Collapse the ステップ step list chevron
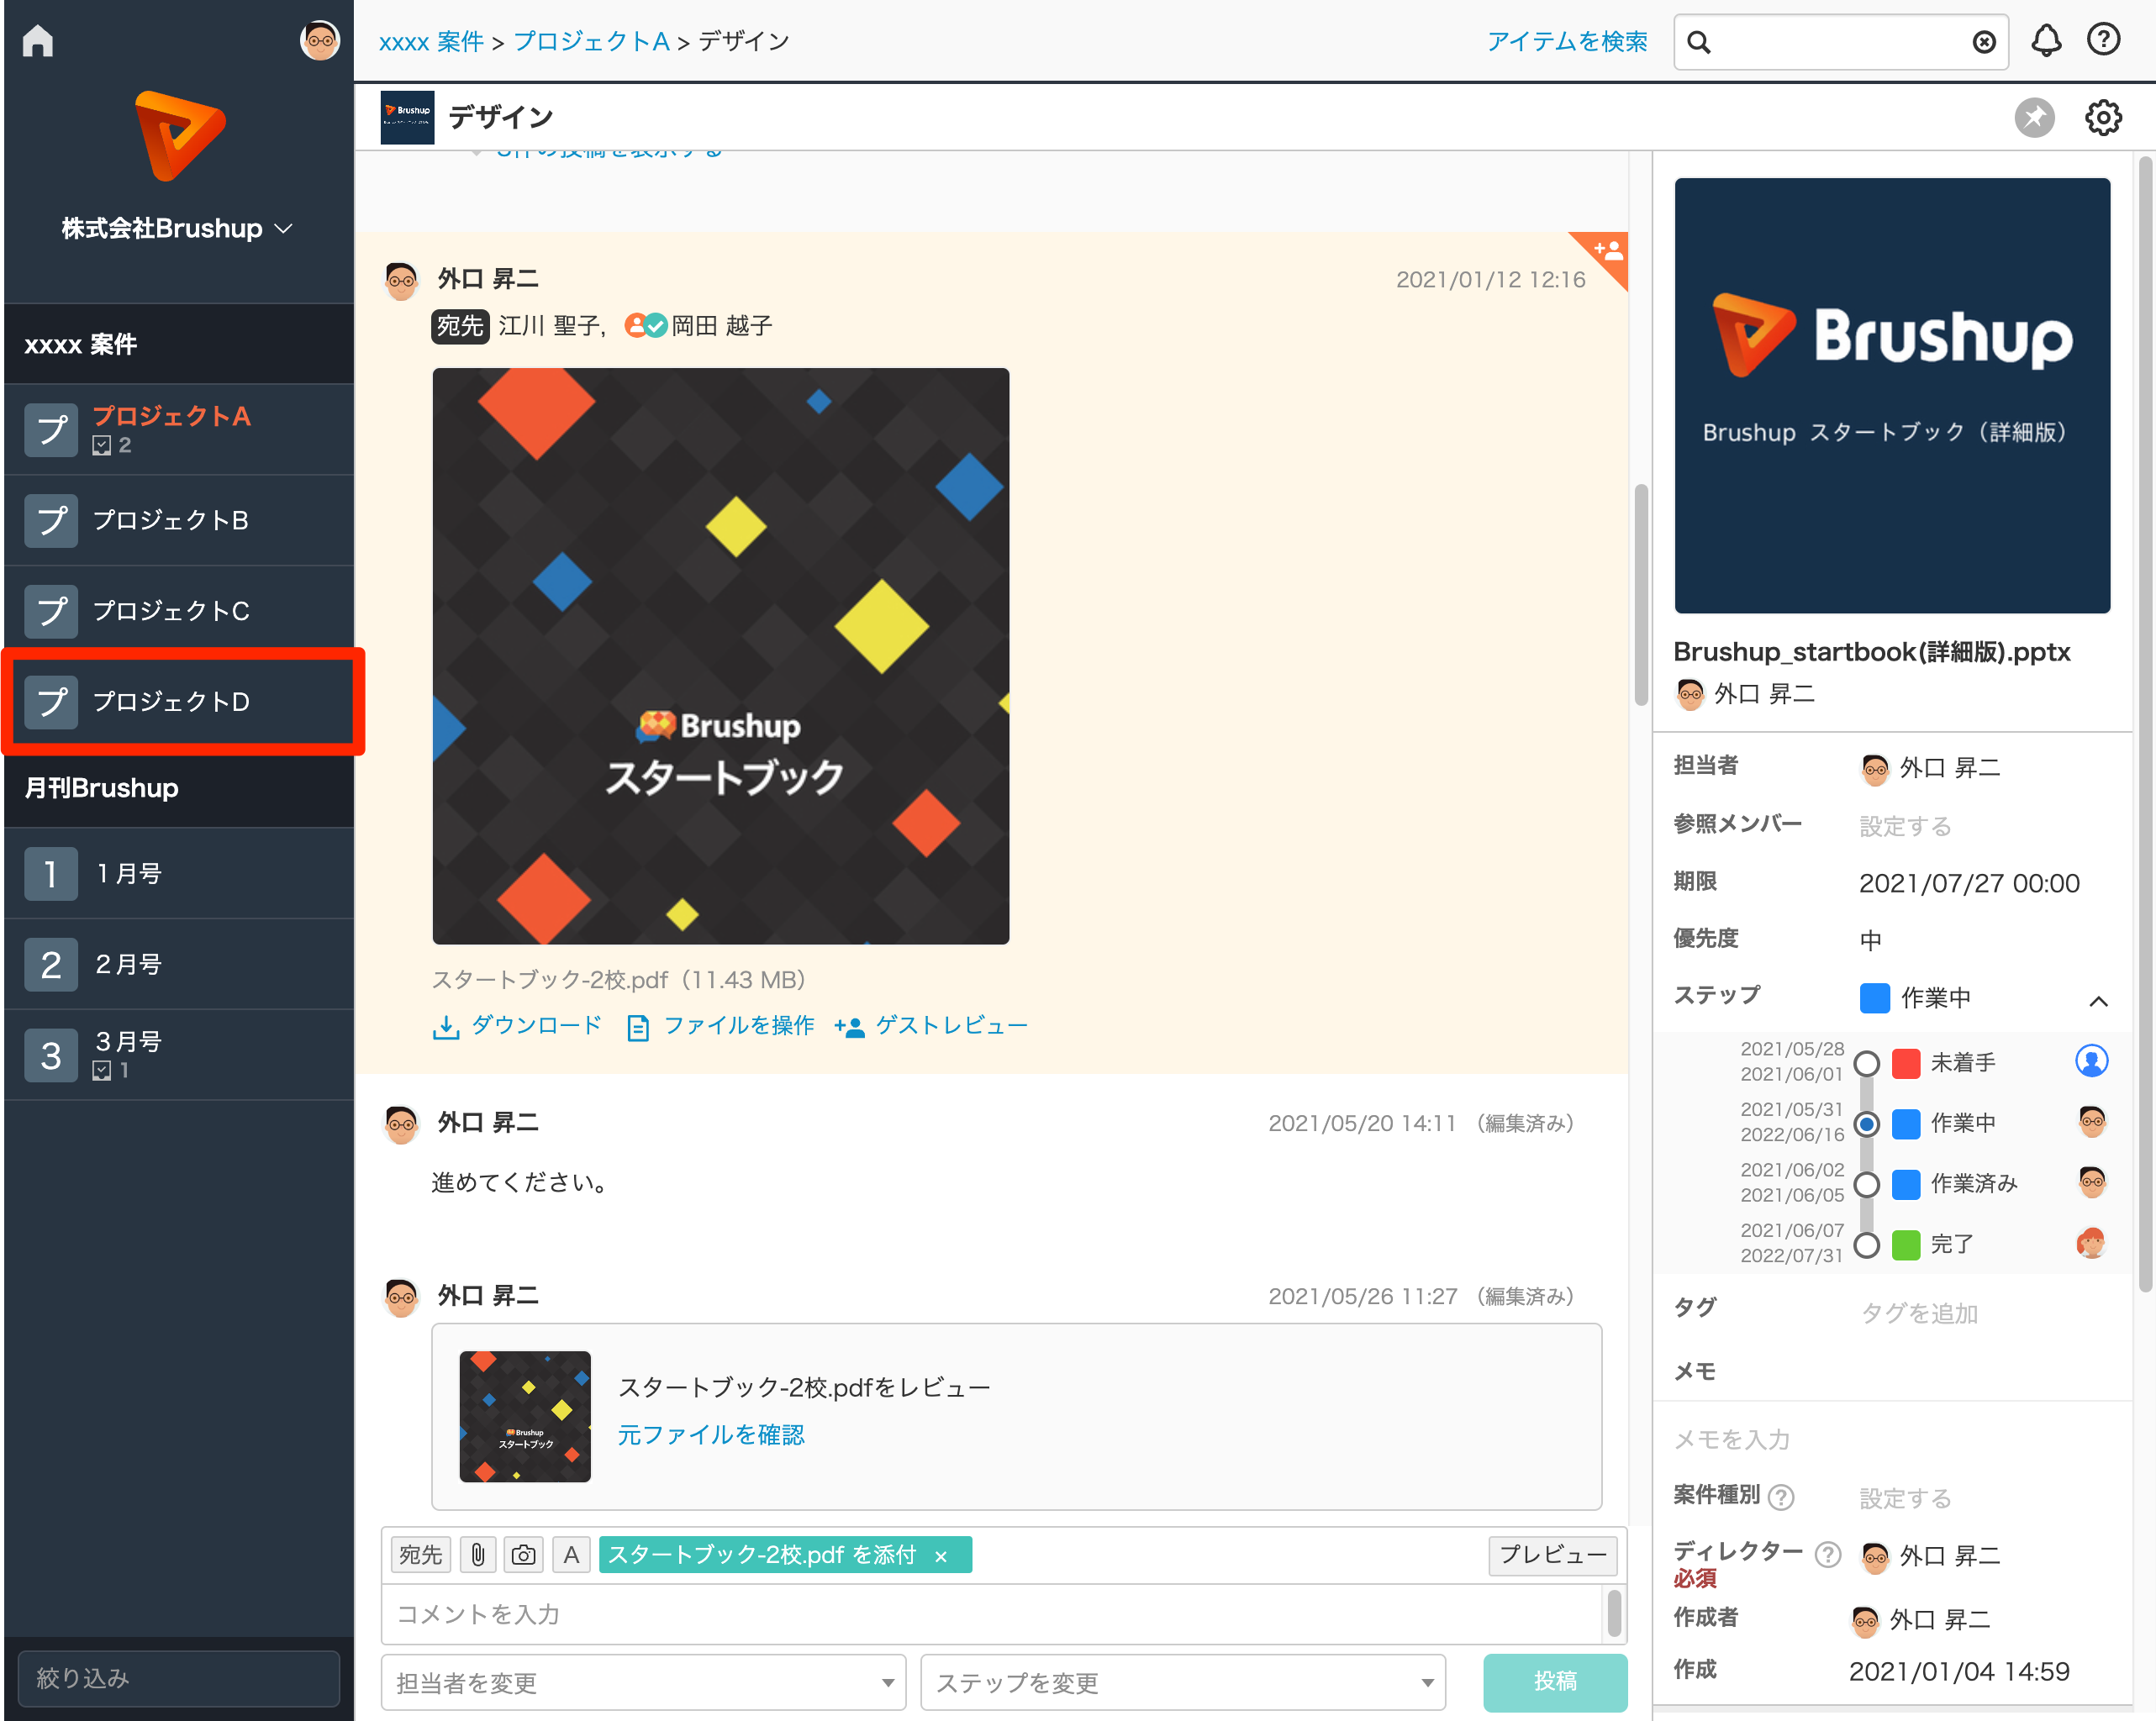The width and height of the screenshot is (2156, 1721). tap(2098, 1000)
